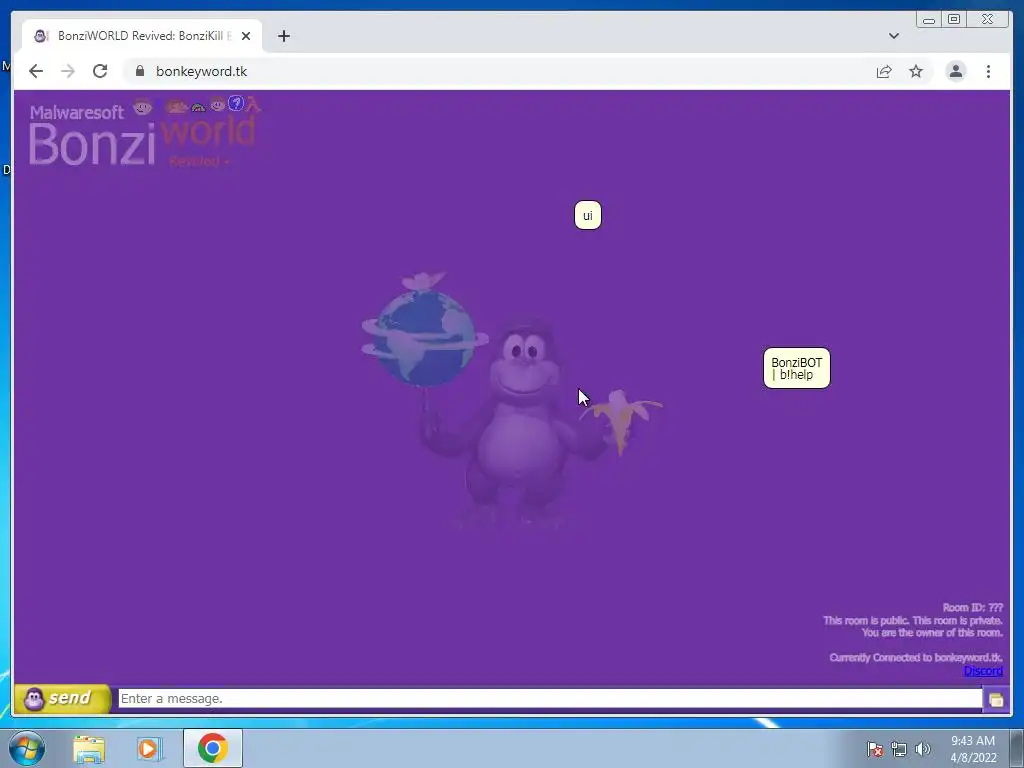Minimize the Chrome window
Screen dimensions: 1024x768
(929, 20)
